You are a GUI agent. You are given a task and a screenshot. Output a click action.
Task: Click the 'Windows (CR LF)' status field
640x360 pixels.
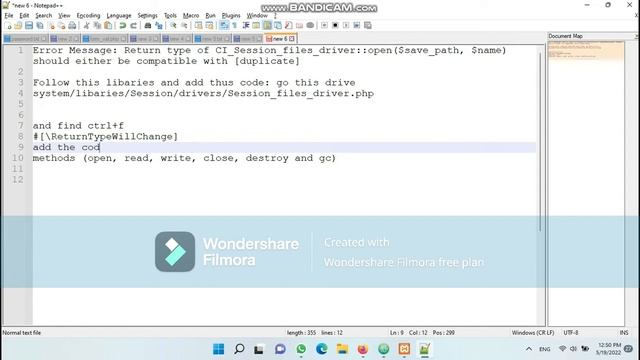(x=533, y=333)
